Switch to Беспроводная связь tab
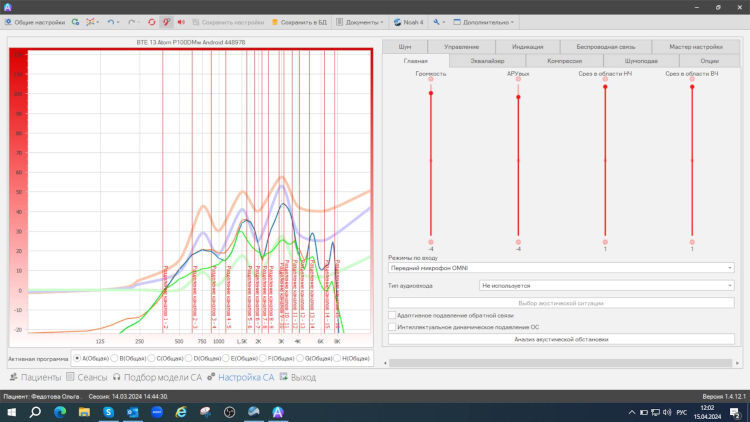The height and width of the screenshot is (422, 750). point(606,47)
